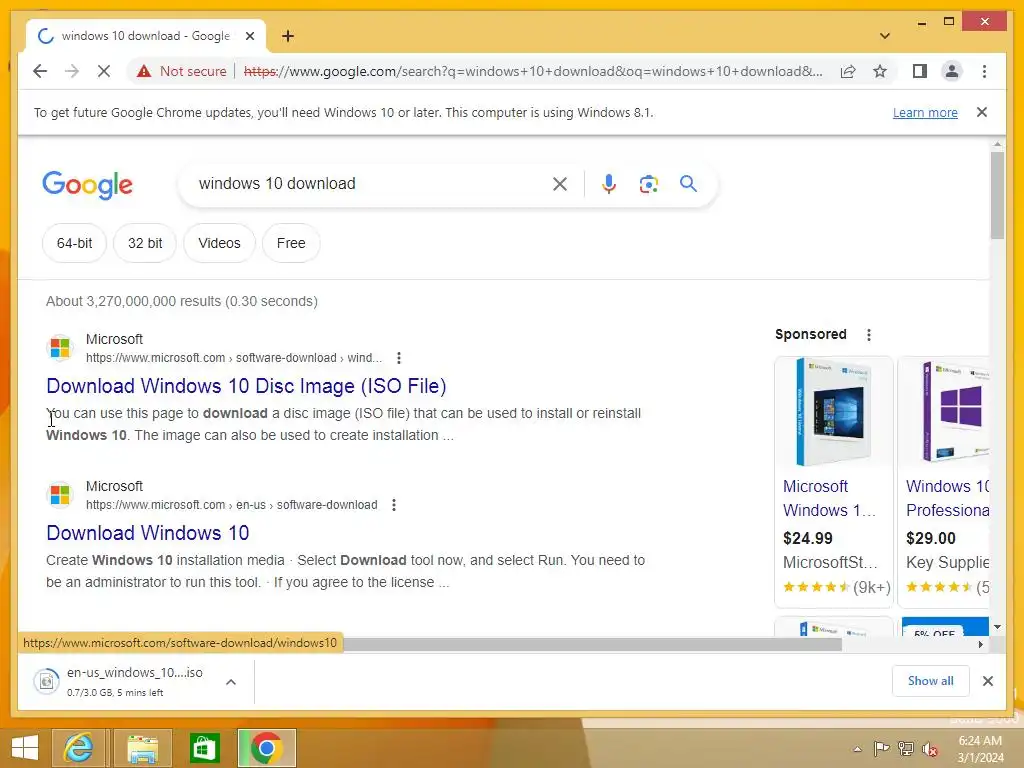Go back using the browser back arrow
Viewport: 1024px width, 768px height.
tap(40, 71)
